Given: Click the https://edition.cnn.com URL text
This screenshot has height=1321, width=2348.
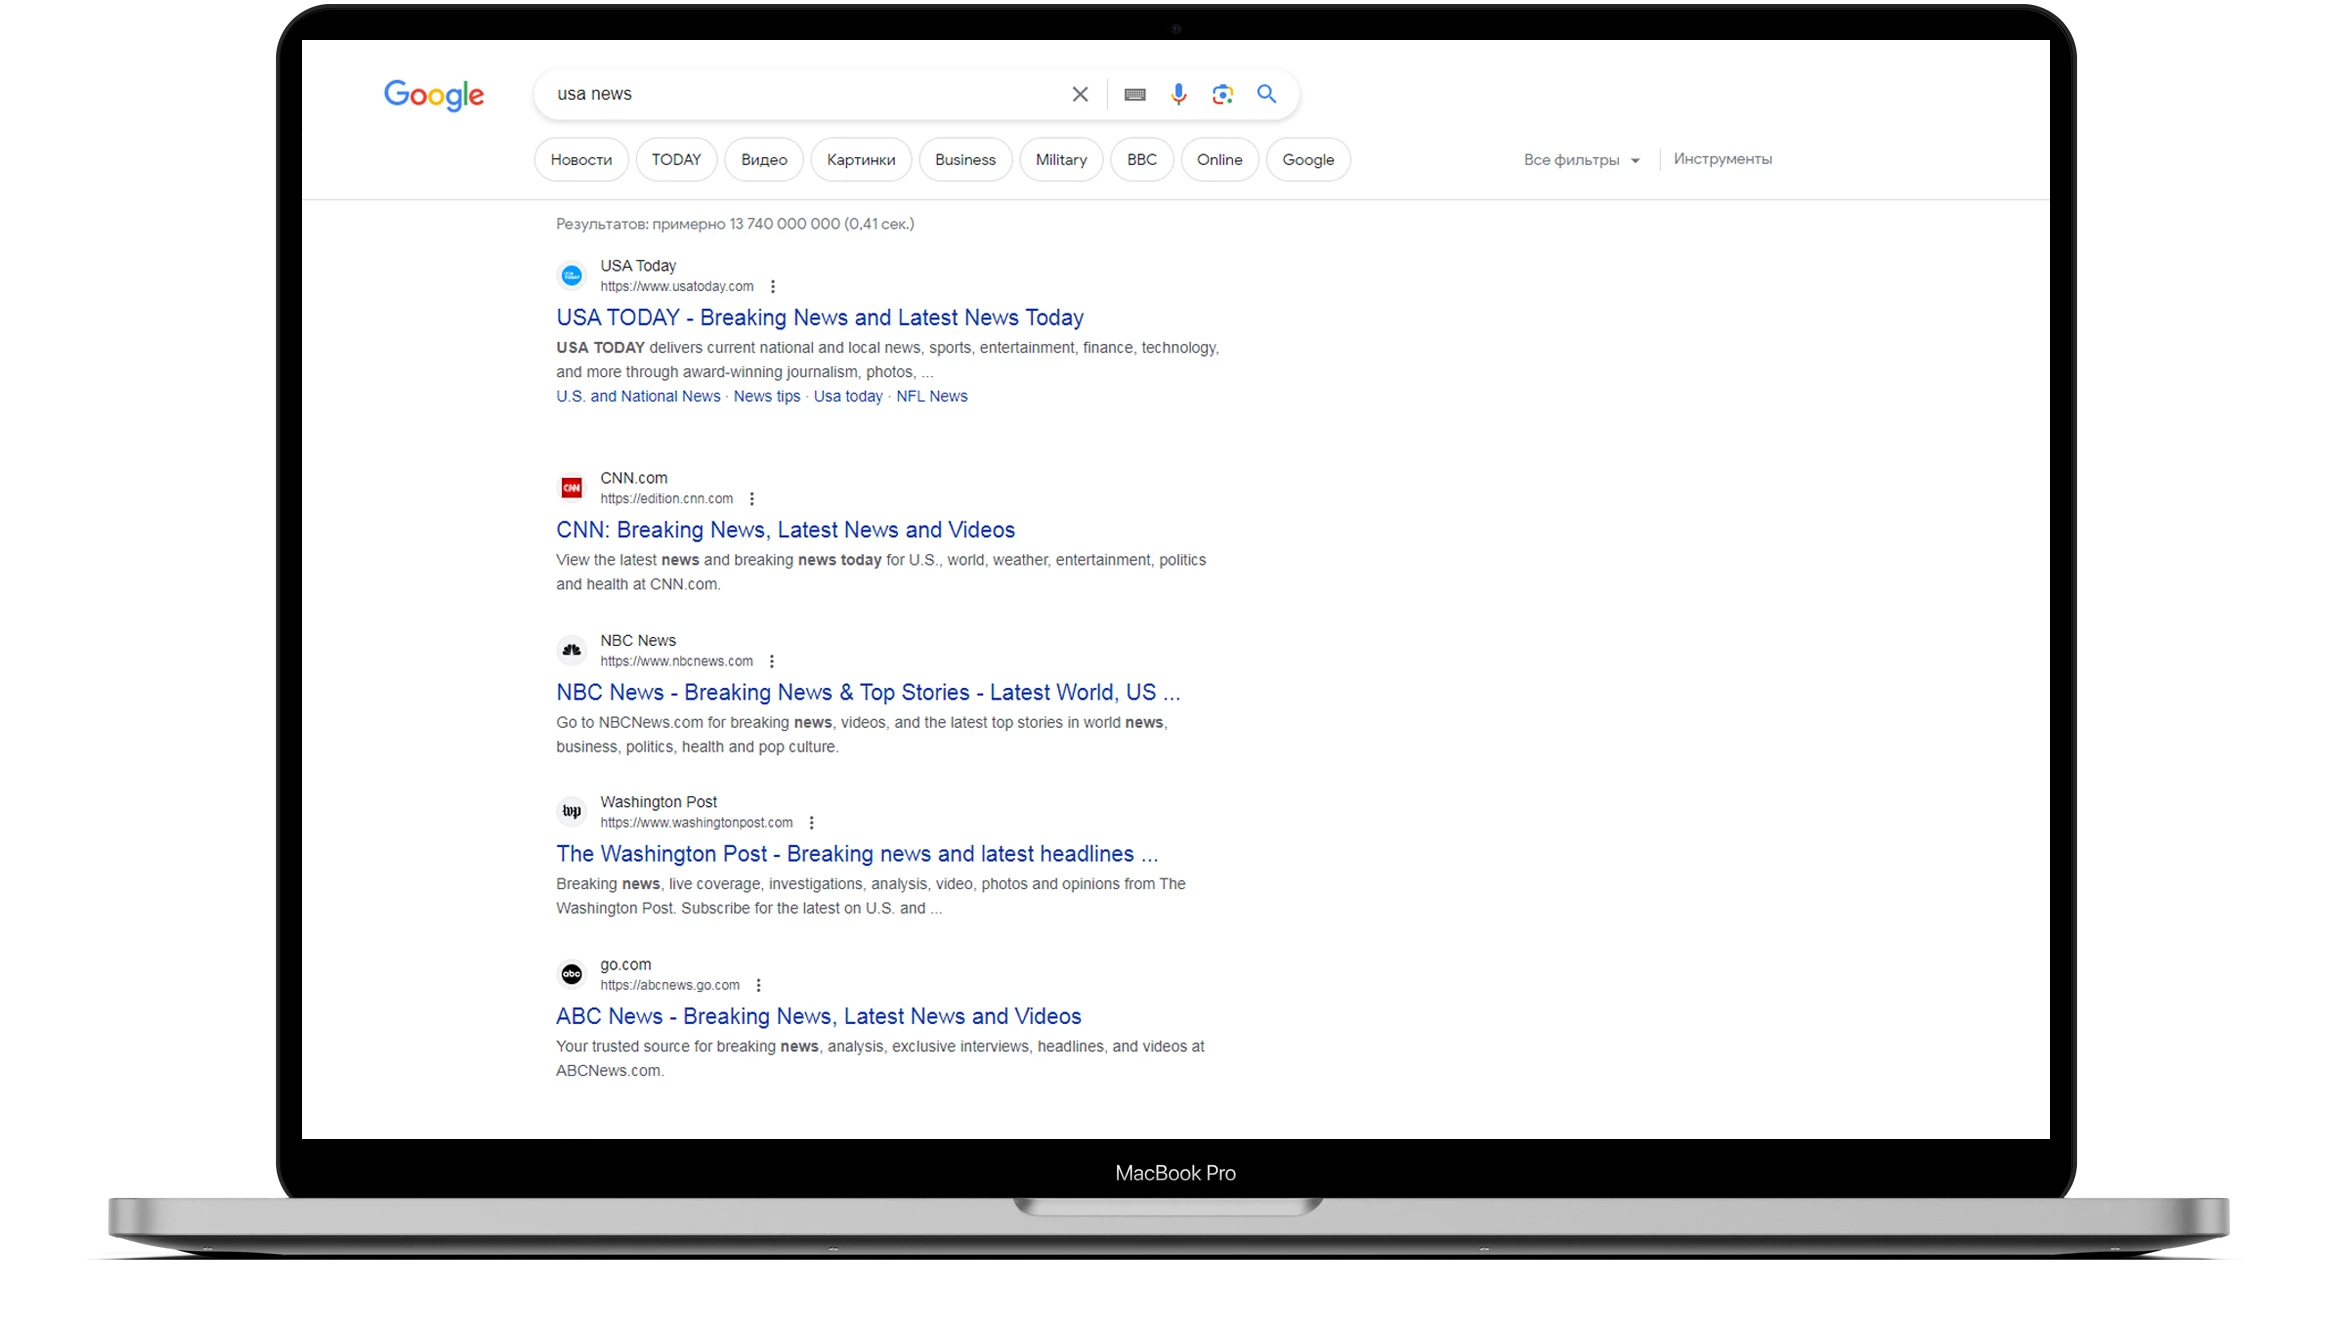Looking at the screenshot, I should 667,499.
